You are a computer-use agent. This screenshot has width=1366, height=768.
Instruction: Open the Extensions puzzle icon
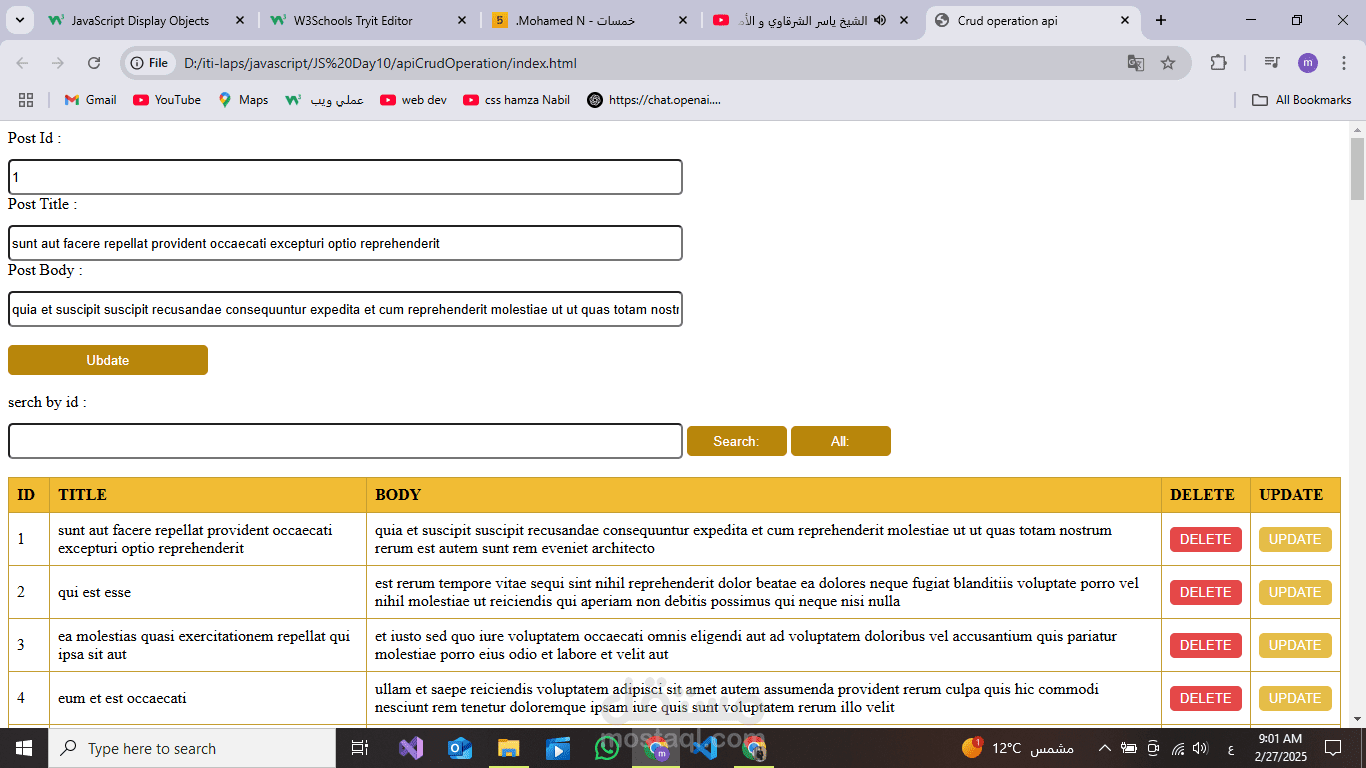pos(1218,63)
